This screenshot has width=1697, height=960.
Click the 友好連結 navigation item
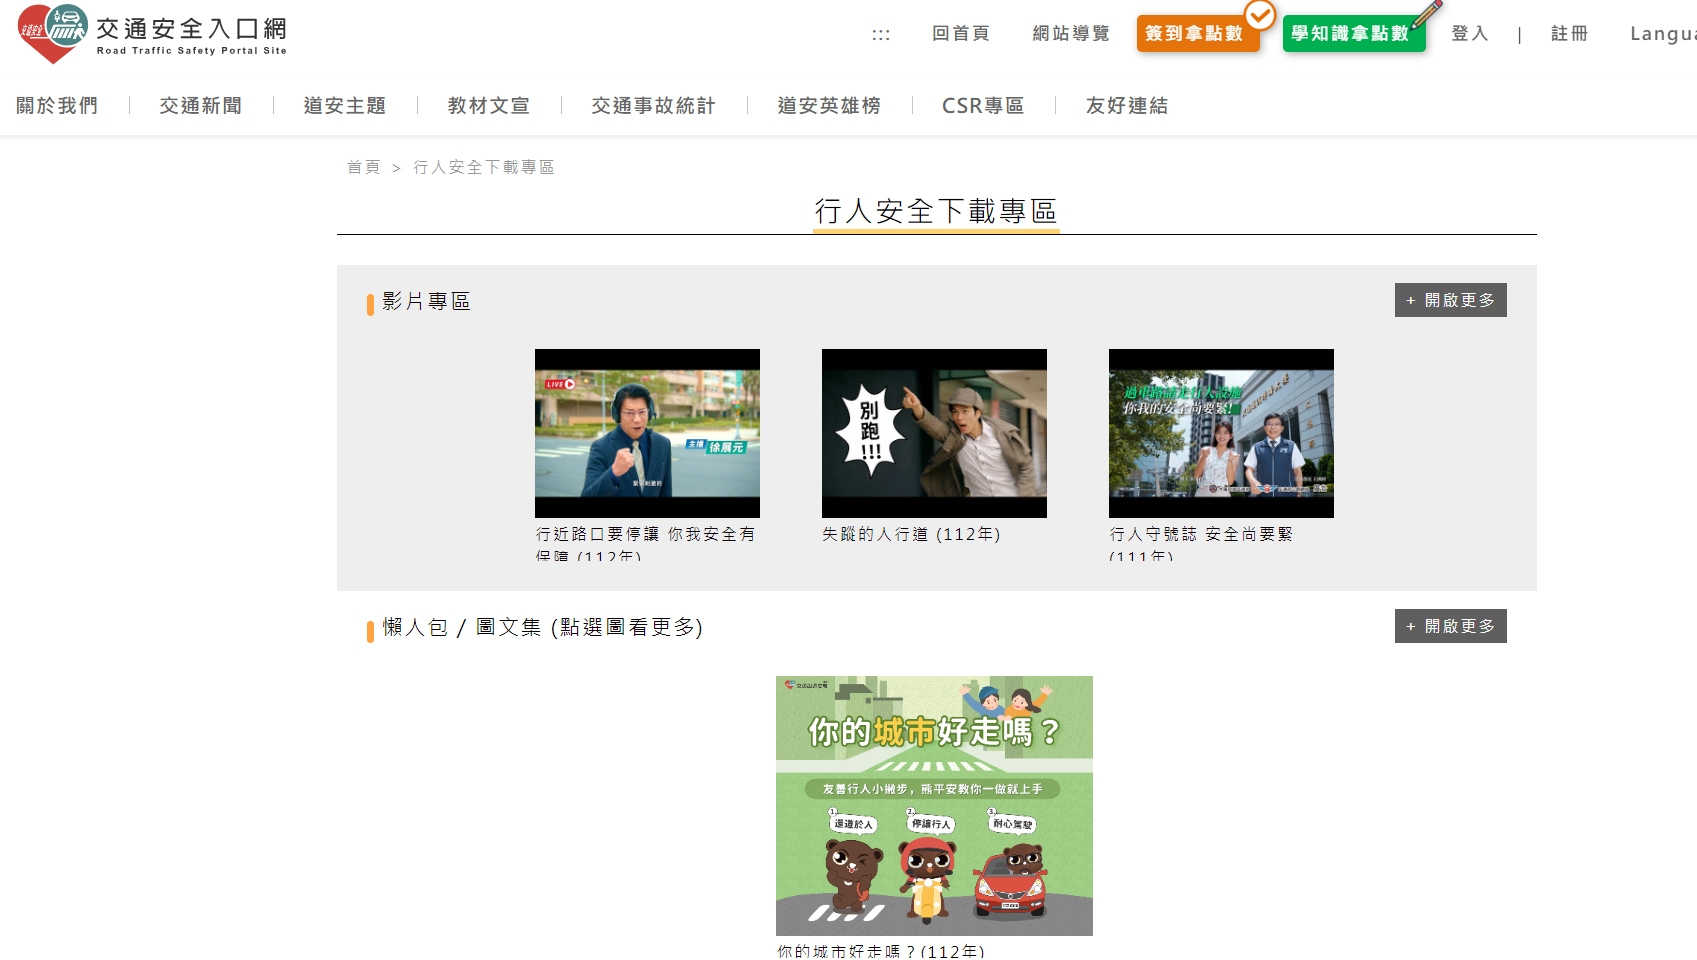(1127, 106)
